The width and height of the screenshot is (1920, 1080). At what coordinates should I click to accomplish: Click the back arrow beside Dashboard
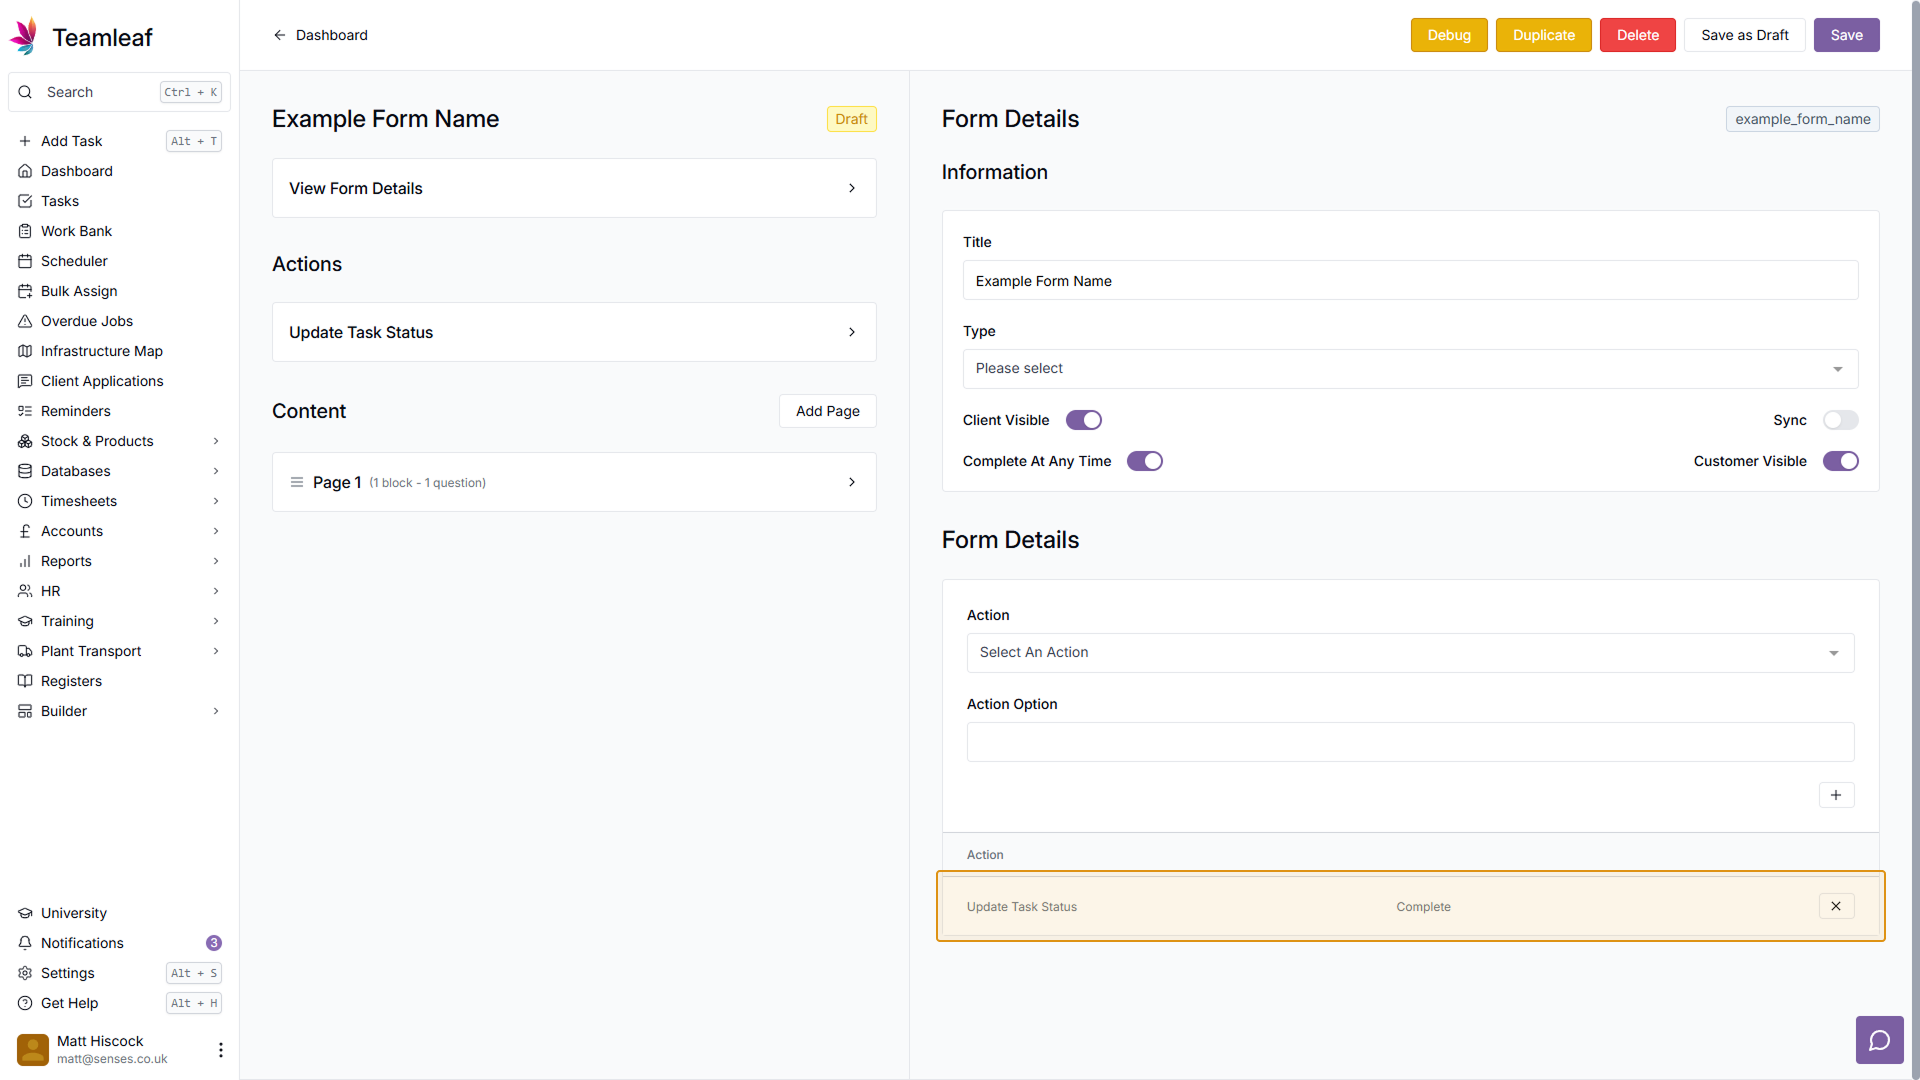pos(279,35)
